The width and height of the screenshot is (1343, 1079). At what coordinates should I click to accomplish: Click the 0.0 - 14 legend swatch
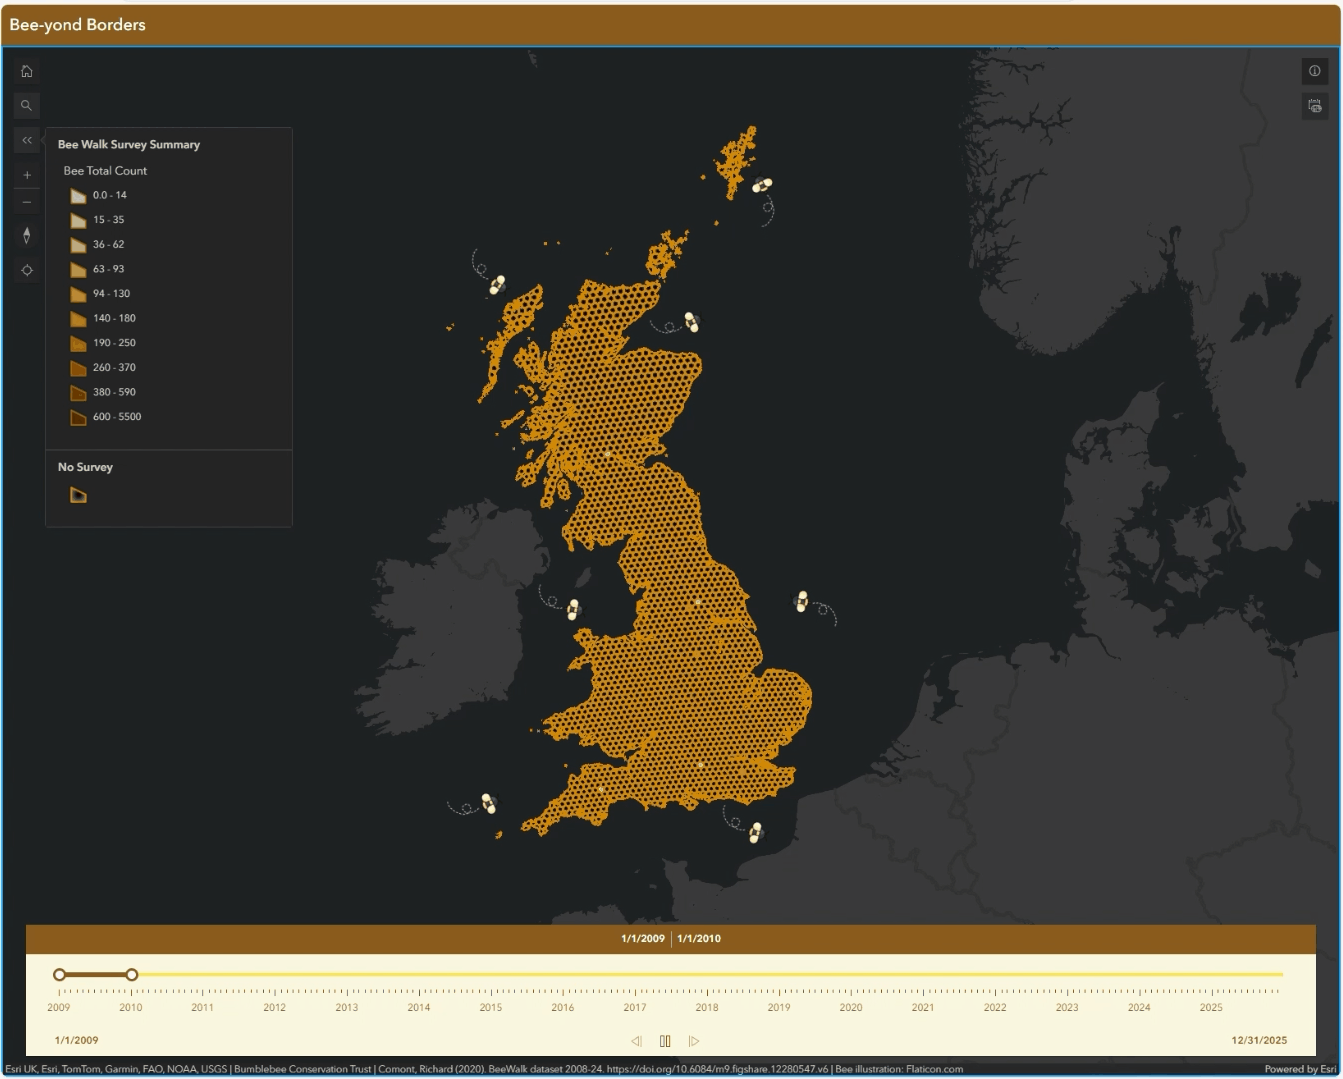coord(78,196)
